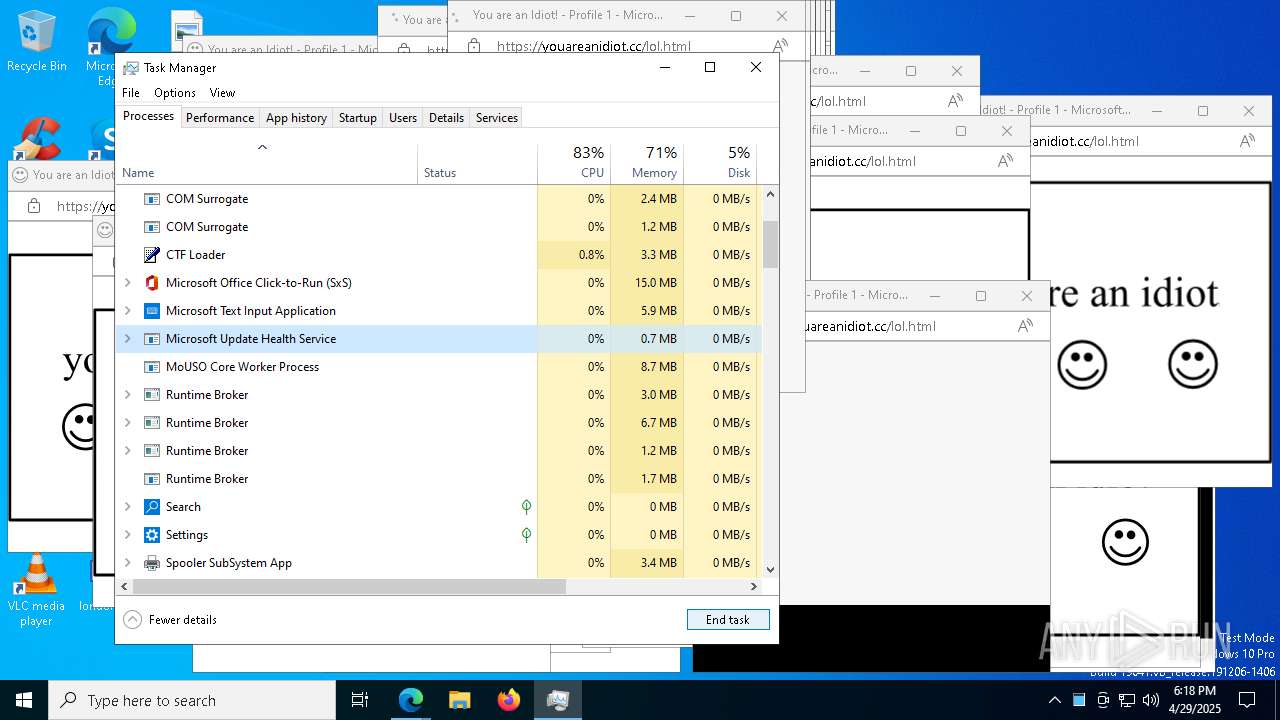Expand Microsoft Text Input Application process
The height and width of the screenshot is (720, 1280).
pyautogui.click(x=127, y=311)
